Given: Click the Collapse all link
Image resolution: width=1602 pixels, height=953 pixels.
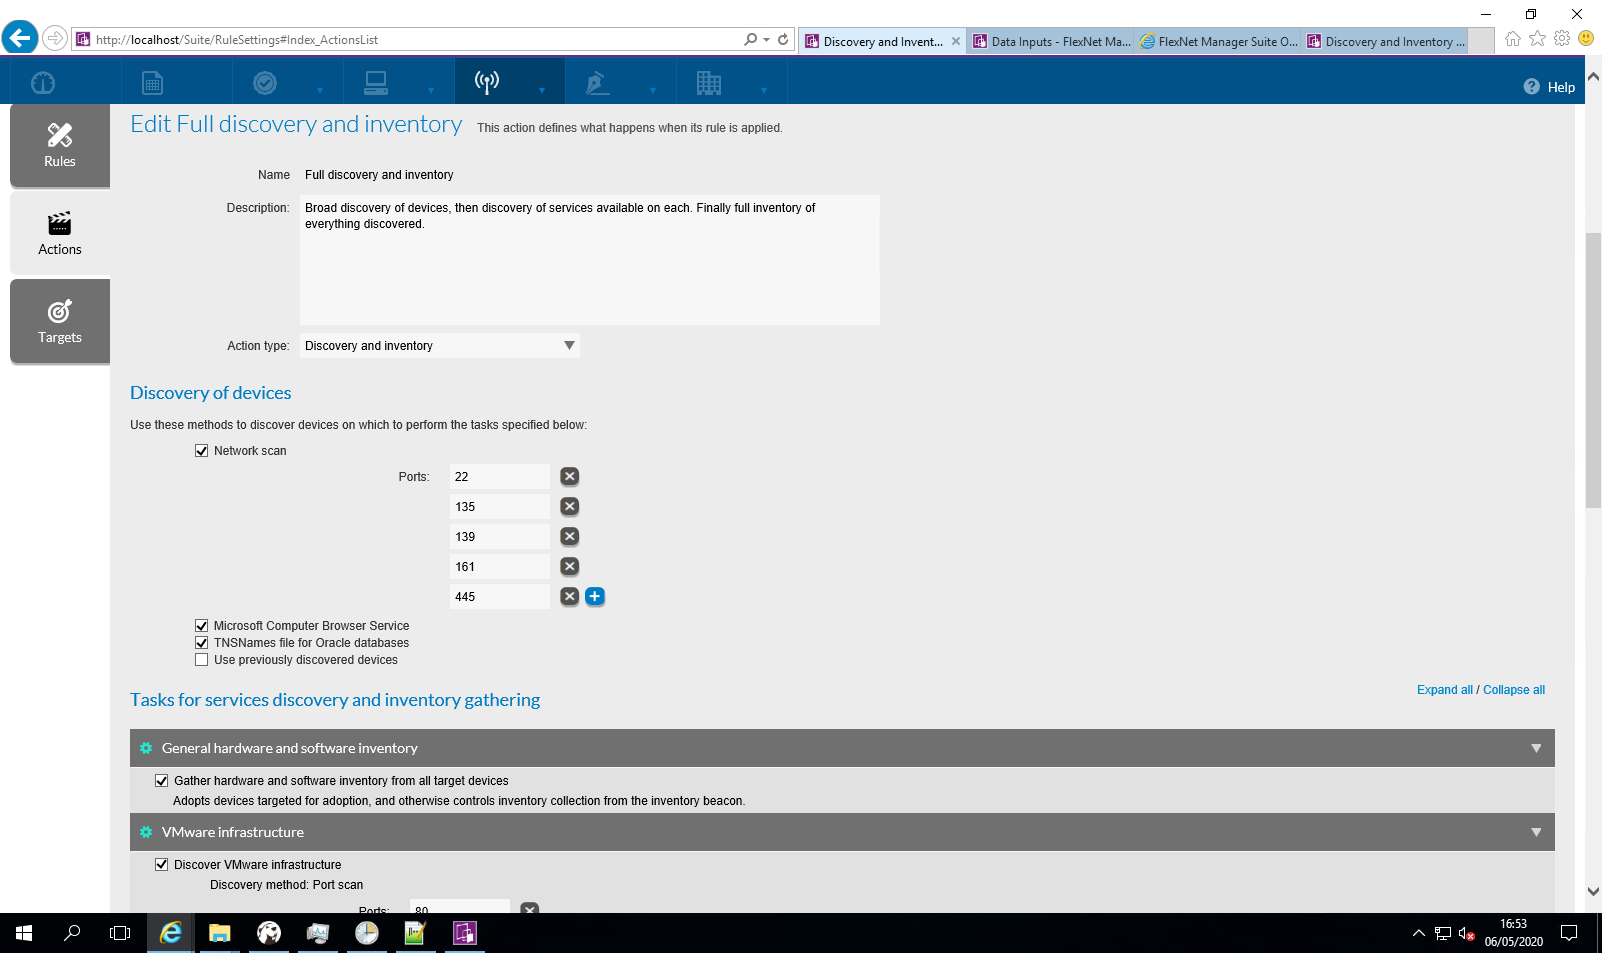Looking at the screenshot, I should click(1514, 690).
